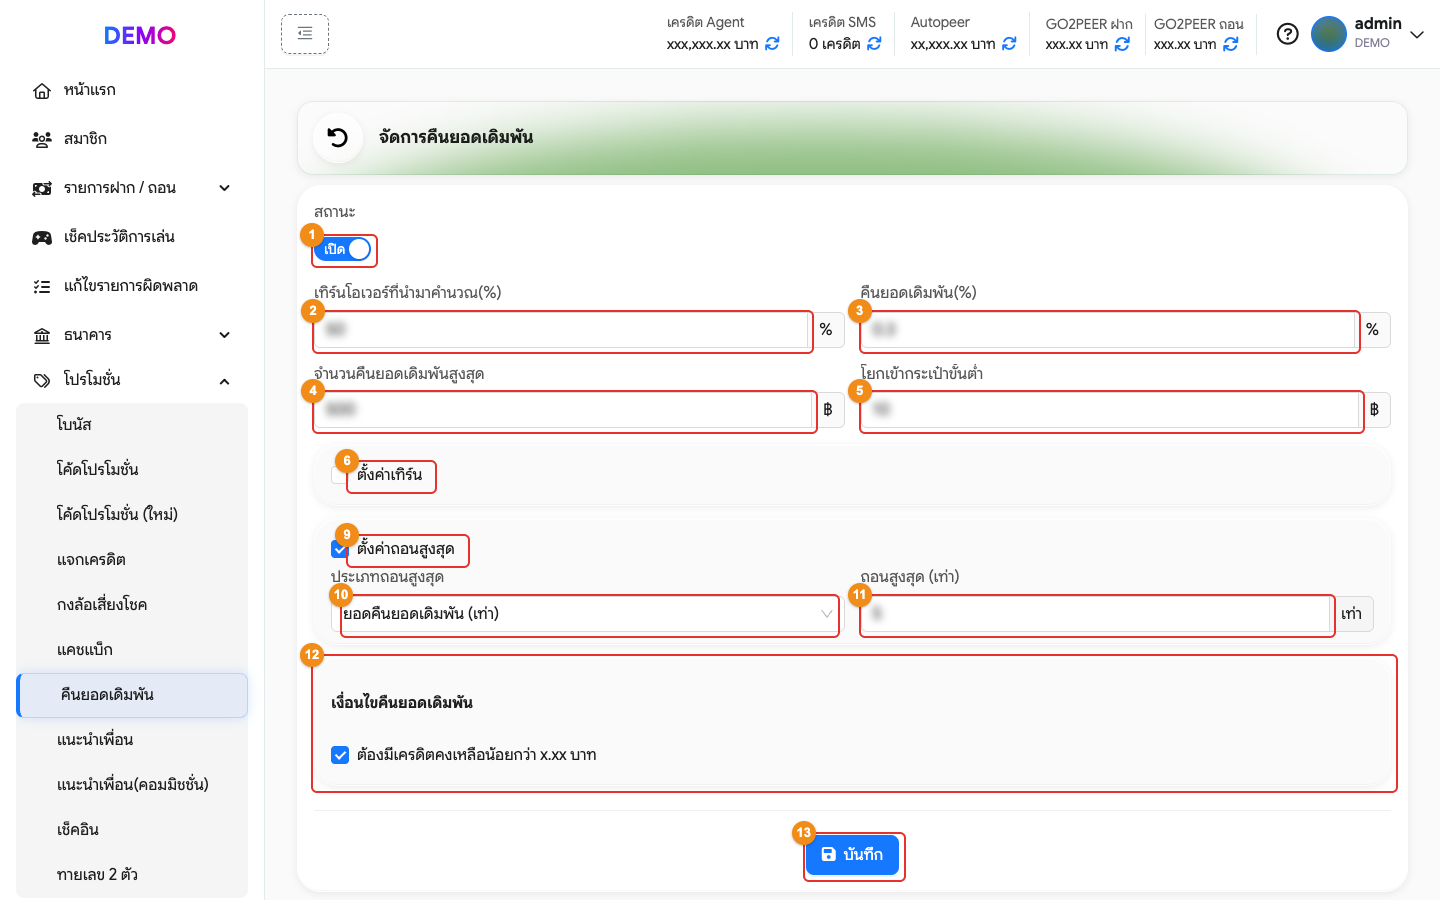Open the แนะนำเพื่อน(คอมมิชชั่น) menu item
The height and width of the screenshot is (900, 1440).
[132, 785]
